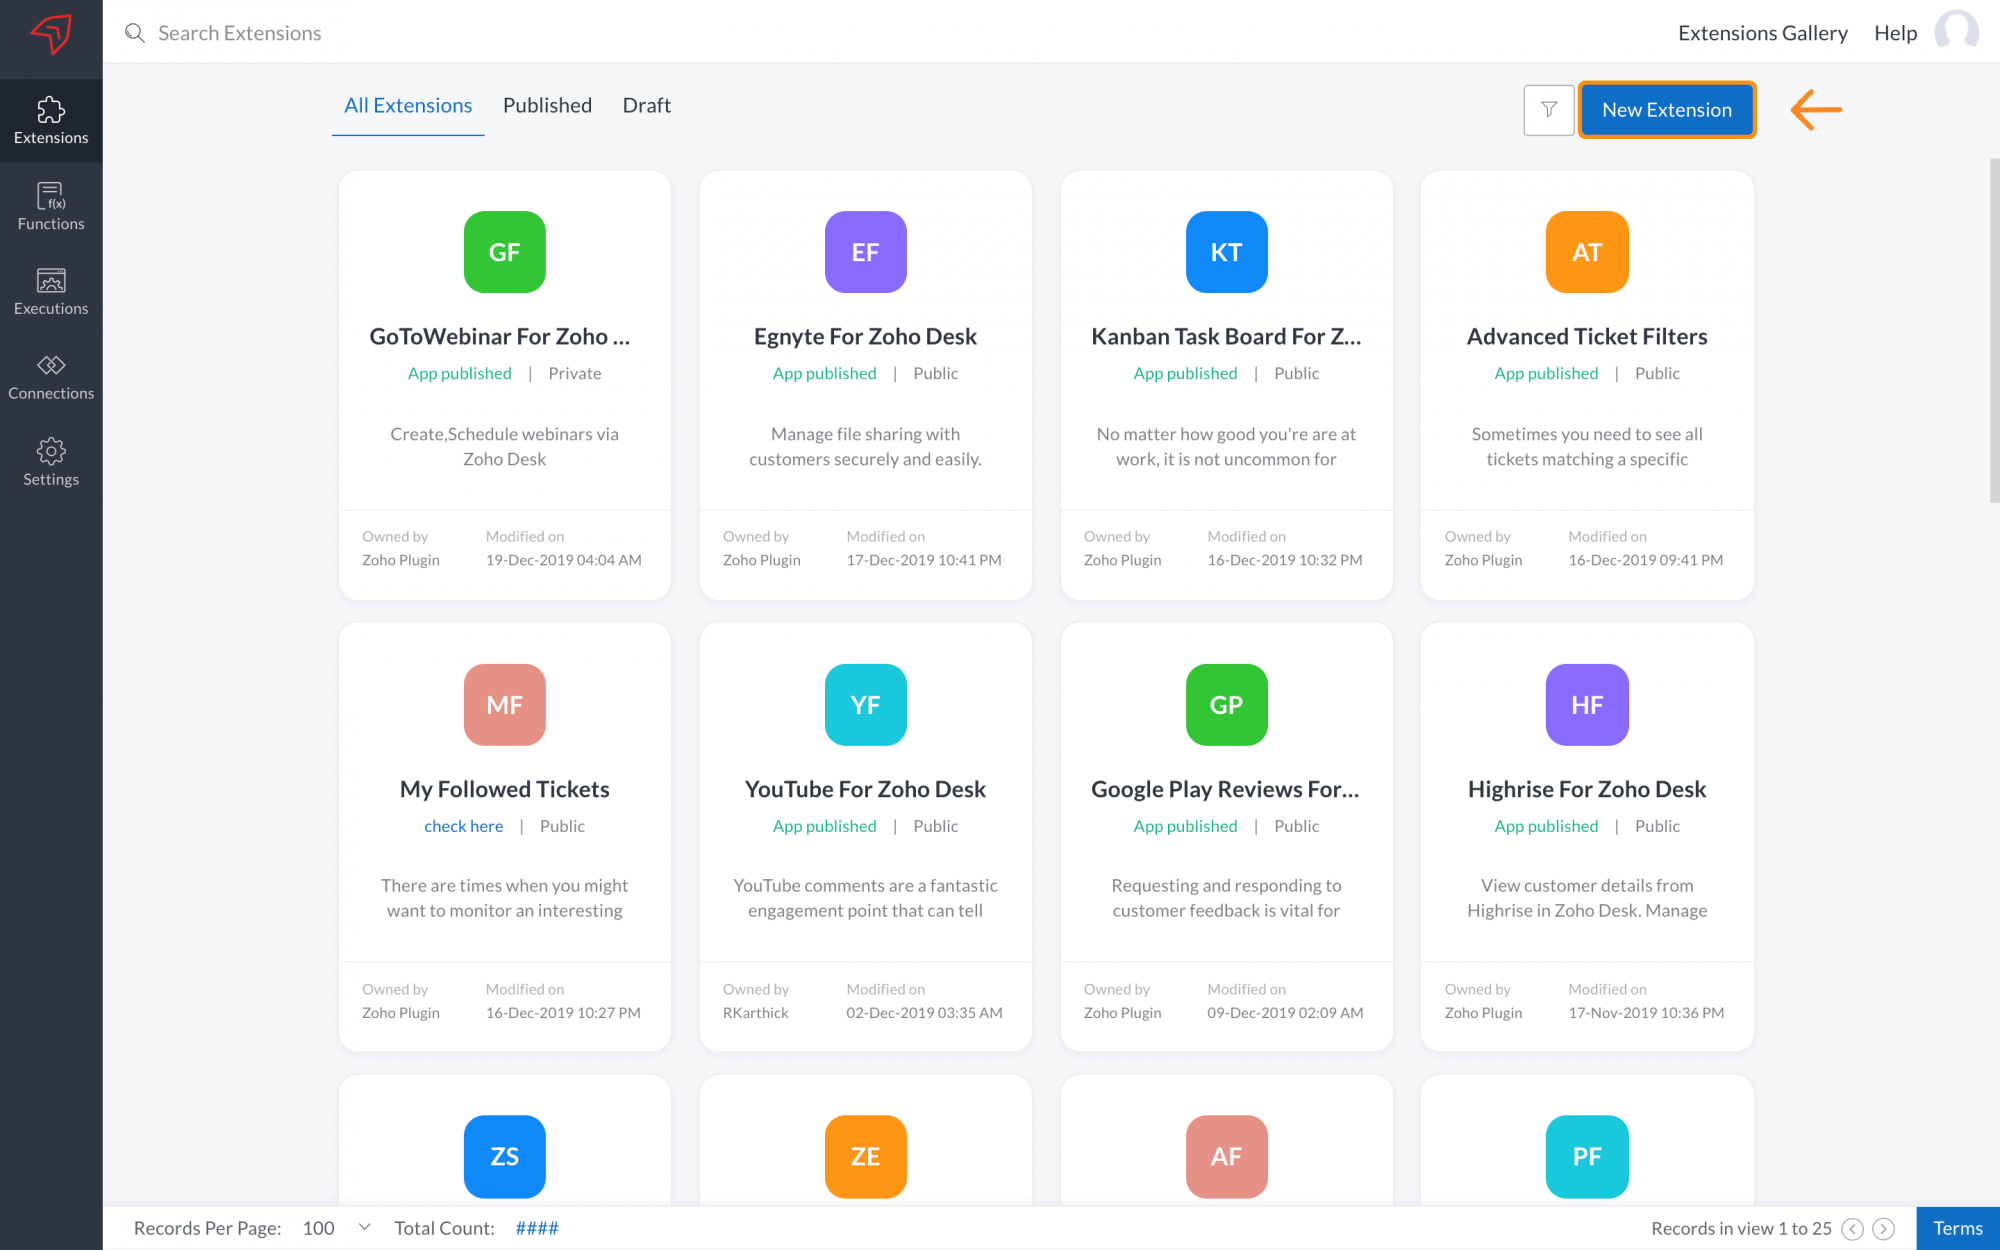Expand the Records Per Page dropdown
Viewport: 2000px width, 1250px height.
point(364,1227)
